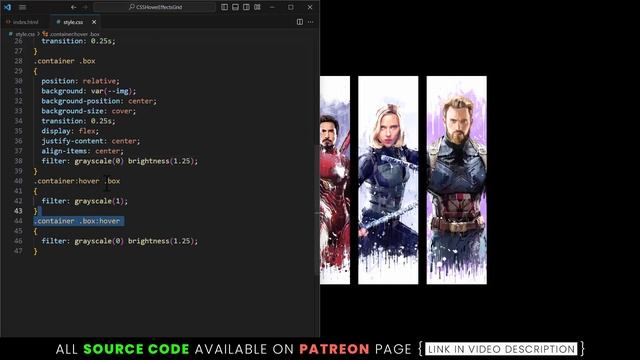Click the .container:hover .box selector line
Viewport: 640px width, 360px height.
click(77, 181)
